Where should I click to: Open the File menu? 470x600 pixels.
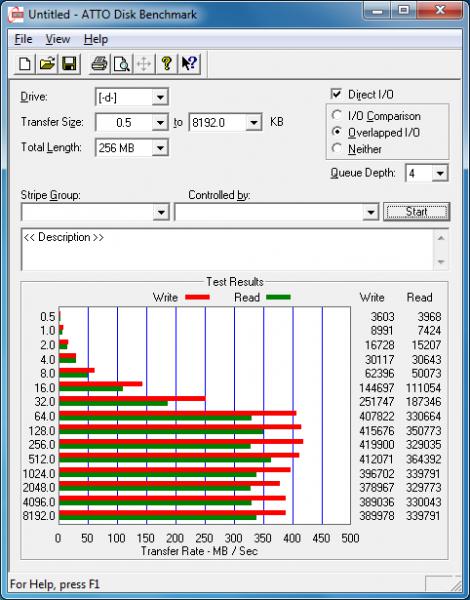click(23, 39)
